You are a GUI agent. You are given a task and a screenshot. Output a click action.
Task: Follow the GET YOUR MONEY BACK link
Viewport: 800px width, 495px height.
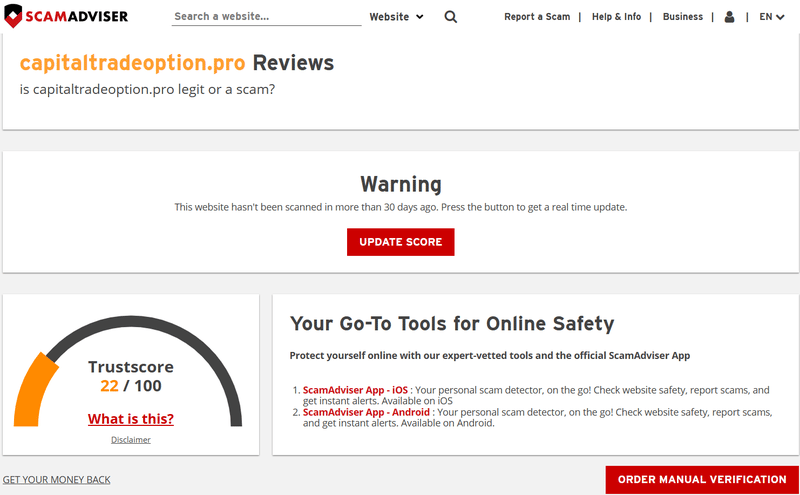point(57,480)
